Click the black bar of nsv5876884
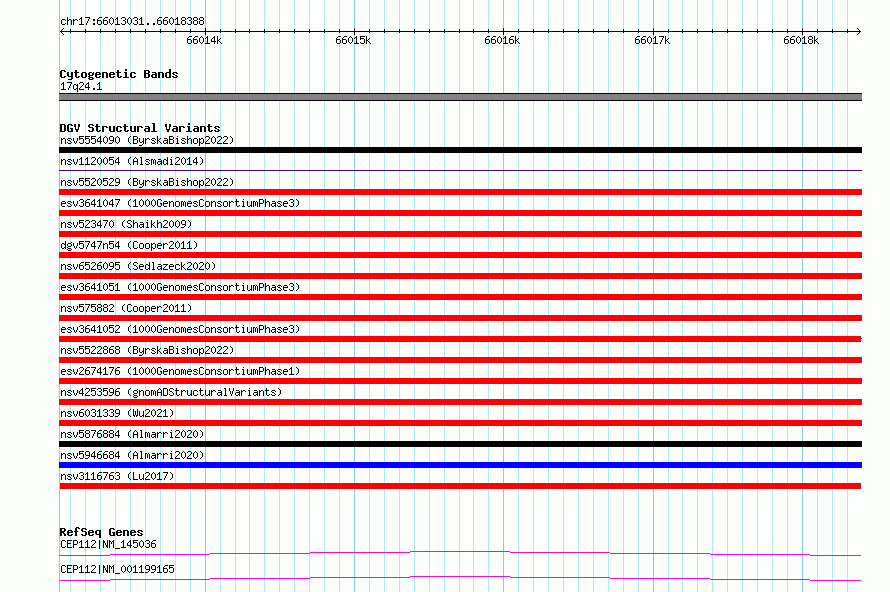This screenshot has width=890, height=592. [x=460, y=444]
